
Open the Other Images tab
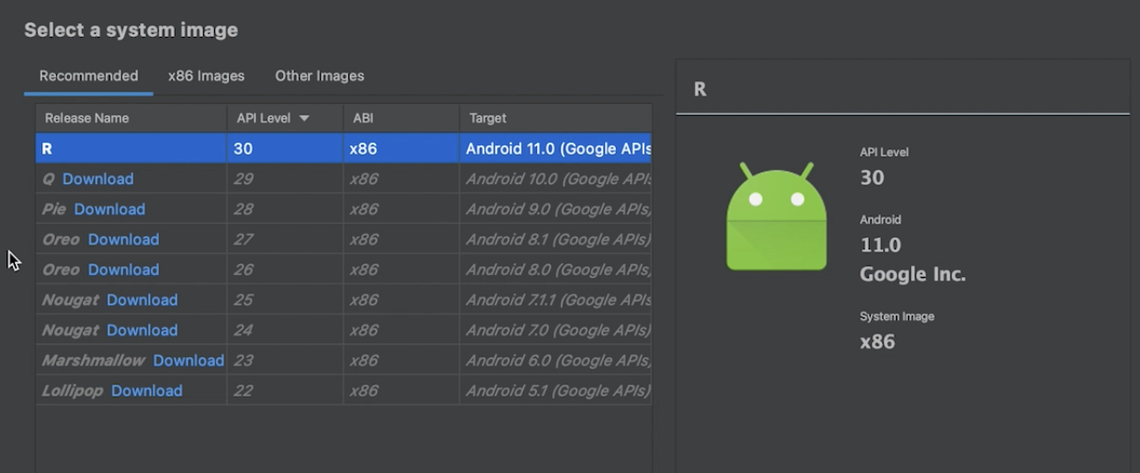click(319, 76)
